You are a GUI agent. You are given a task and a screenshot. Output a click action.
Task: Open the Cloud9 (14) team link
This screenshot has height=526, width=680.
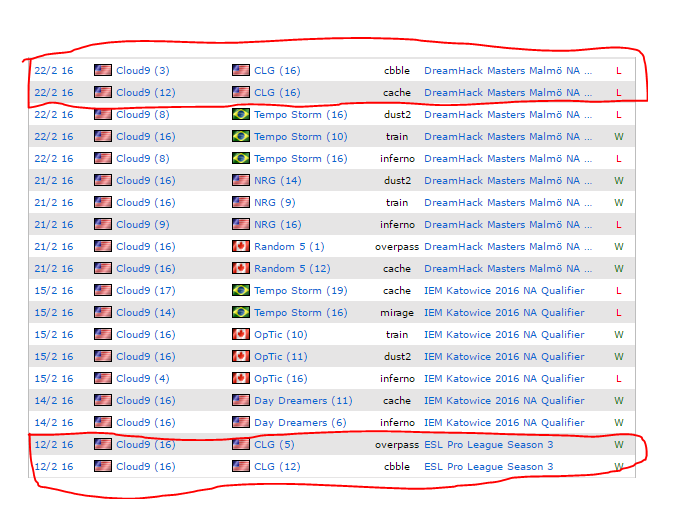(146, 313)
